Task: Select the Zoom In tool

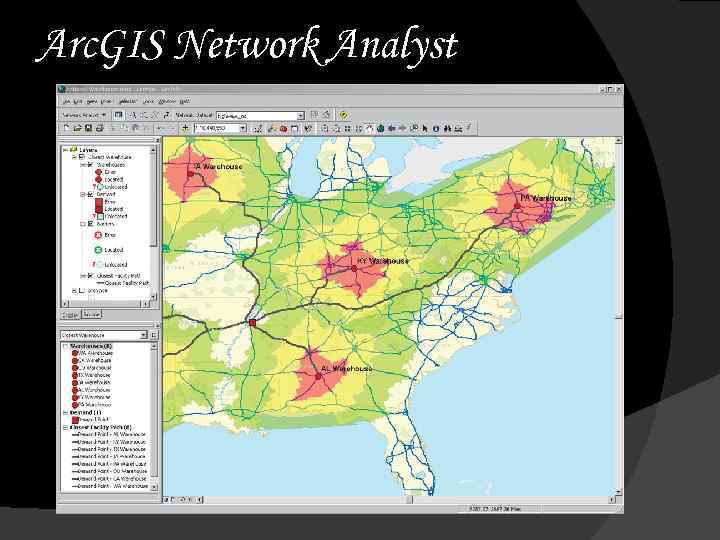Action: 325,129
